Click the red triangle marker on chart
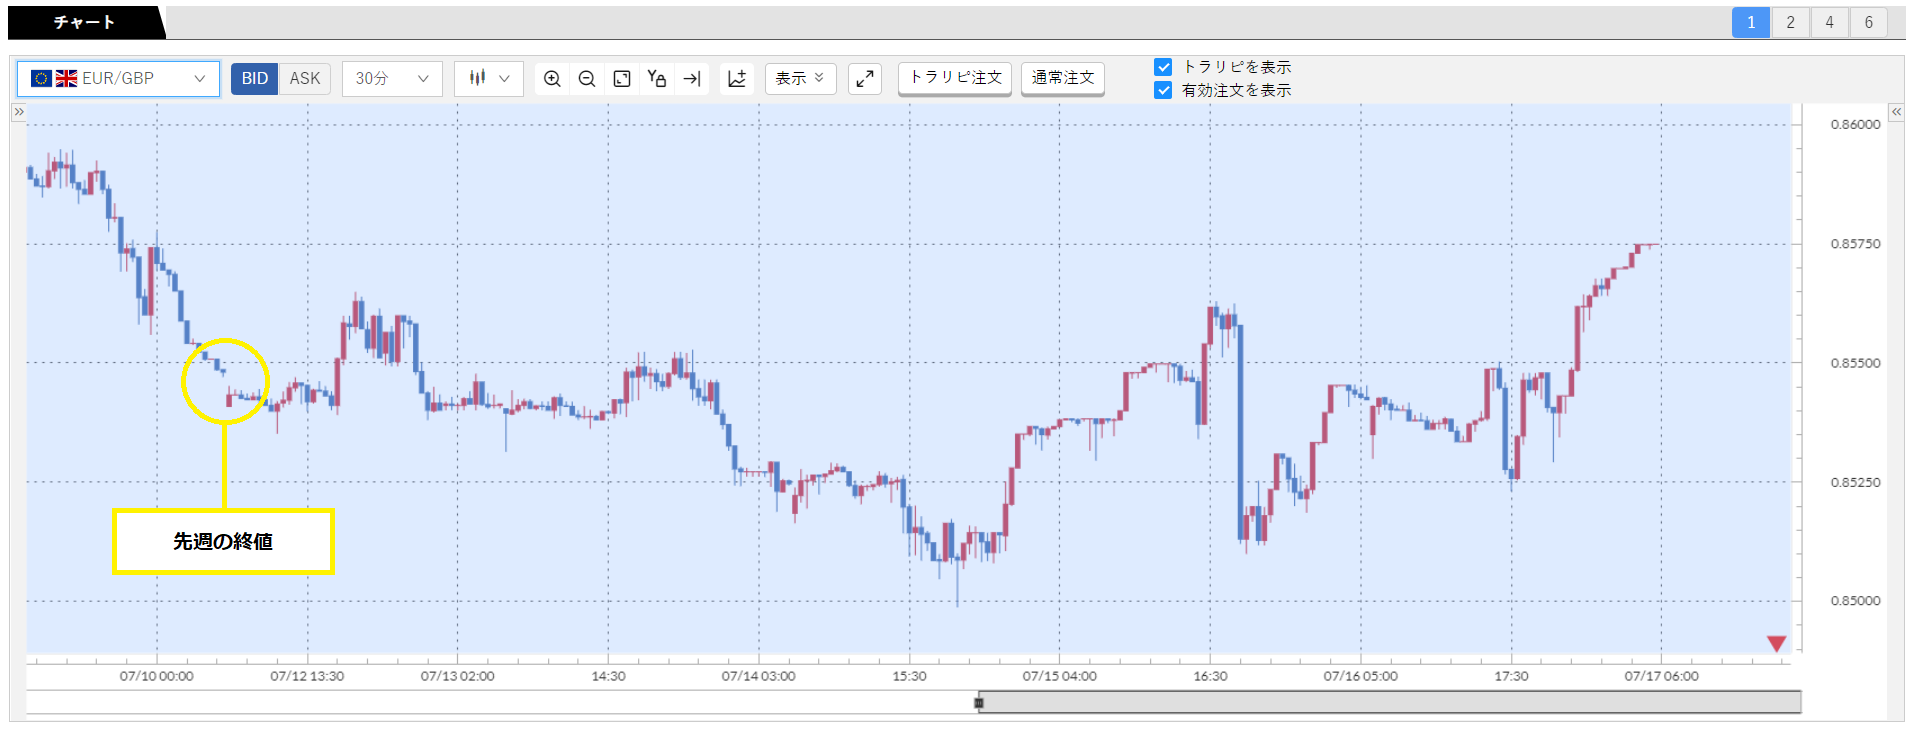 [1776, 643]
